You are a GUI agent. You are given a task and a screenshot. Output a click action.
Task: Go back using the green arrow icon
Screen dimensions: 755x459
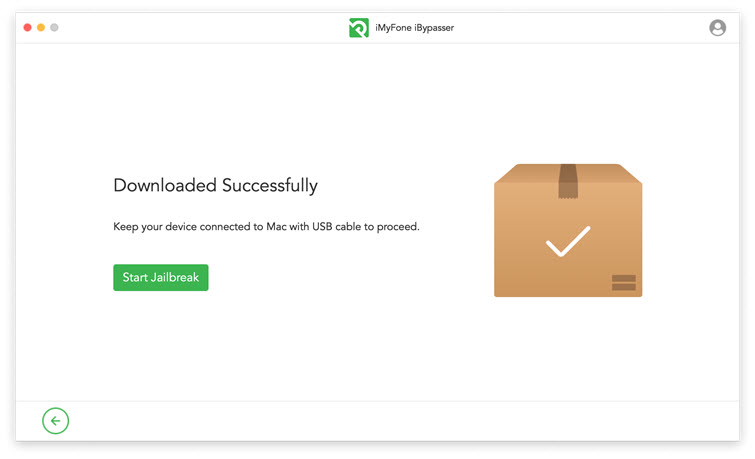click(56, 421)
